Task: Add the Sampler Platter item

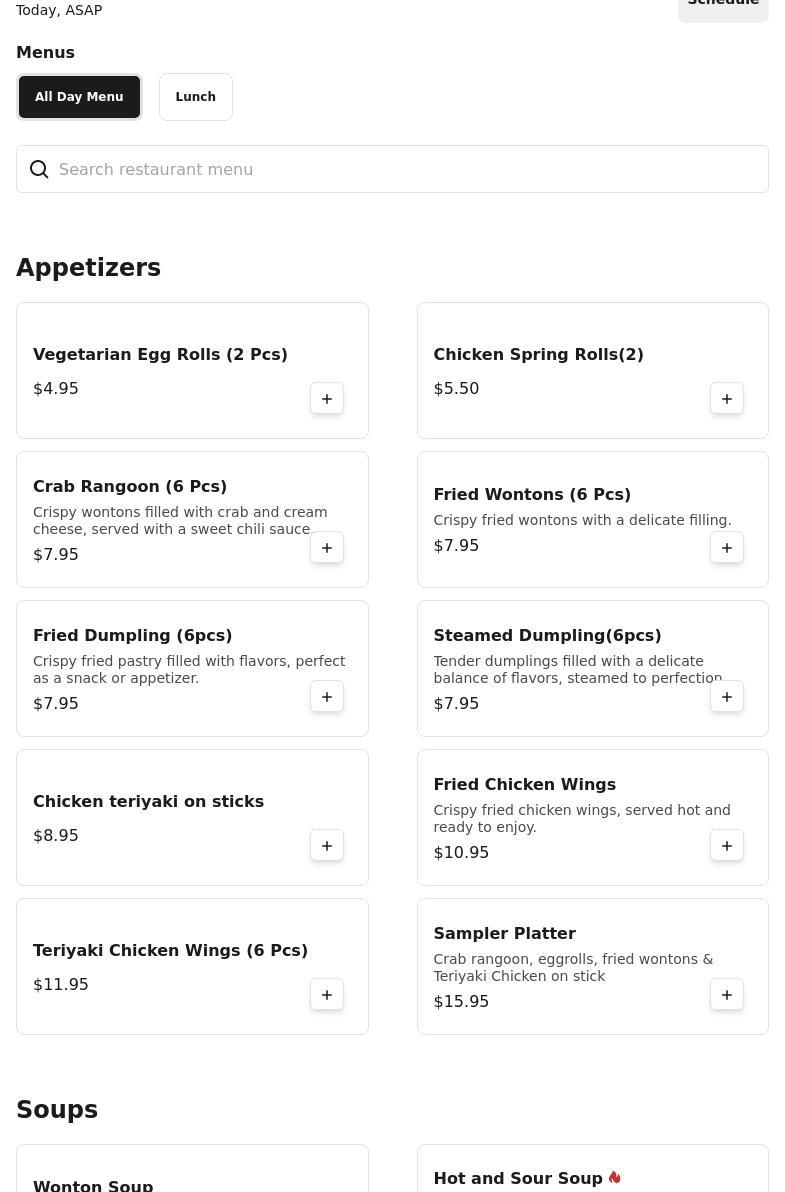Action: pos(727,995)
